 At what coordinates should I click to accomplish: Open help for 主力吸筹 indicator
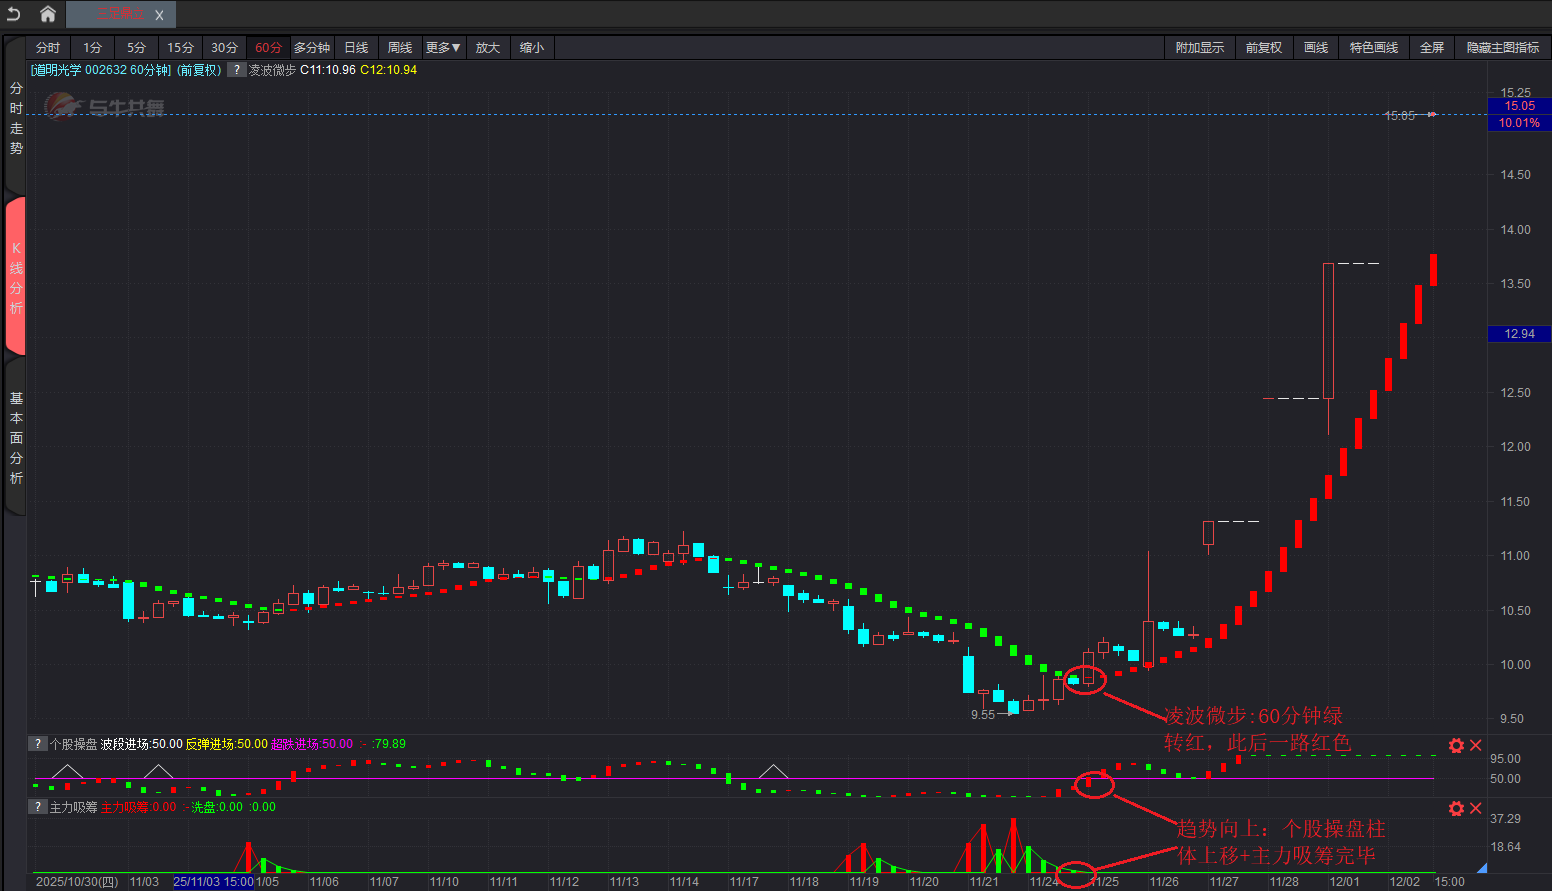[37, 807]
